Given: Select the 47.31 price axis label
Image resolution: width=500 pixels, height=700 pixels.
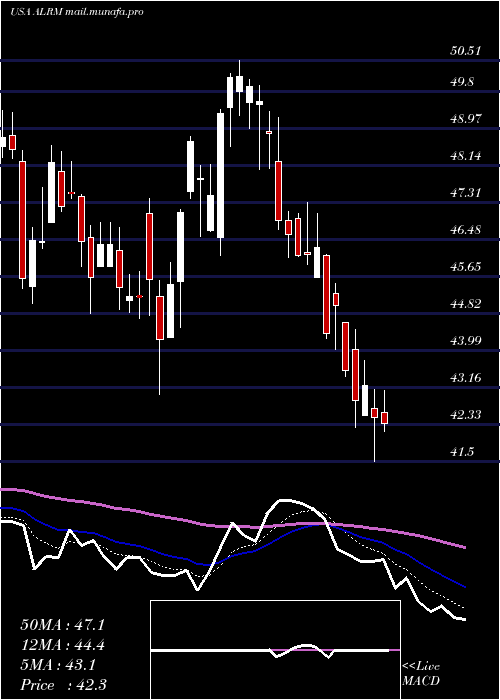Looking at the screenshot, I should [x=466, y=193].
